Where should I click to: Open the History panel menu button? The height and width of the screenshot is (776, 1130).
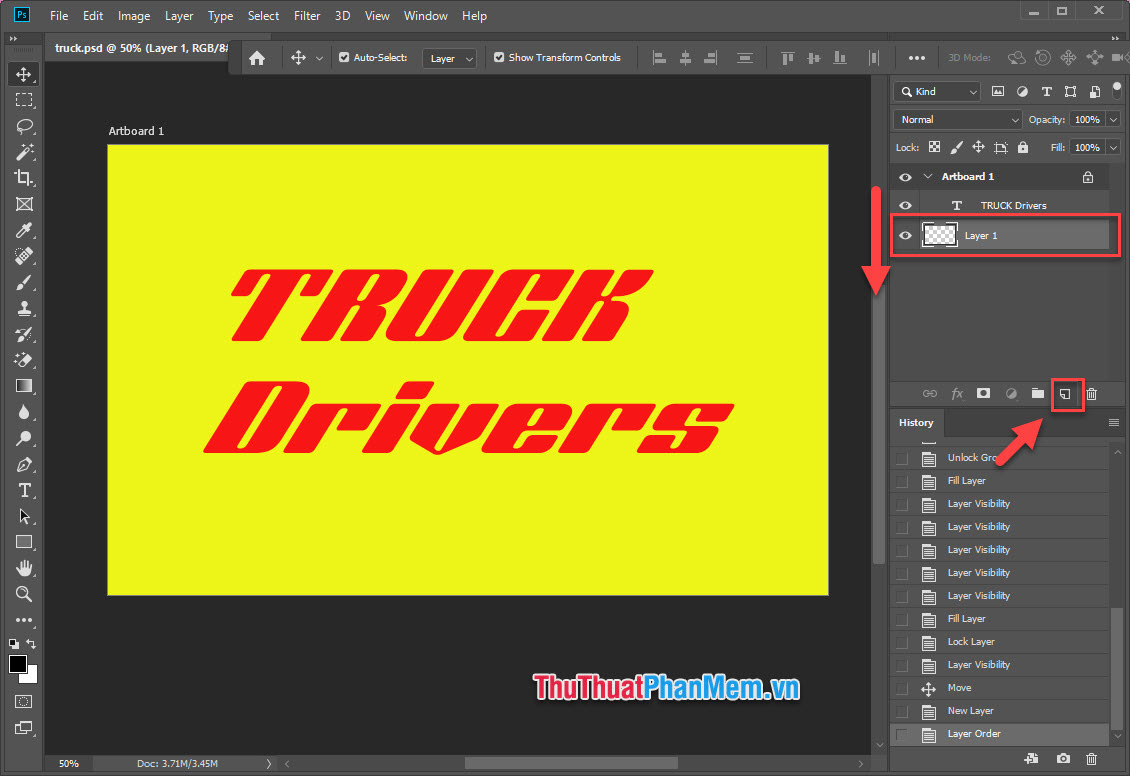(1113, 422)
